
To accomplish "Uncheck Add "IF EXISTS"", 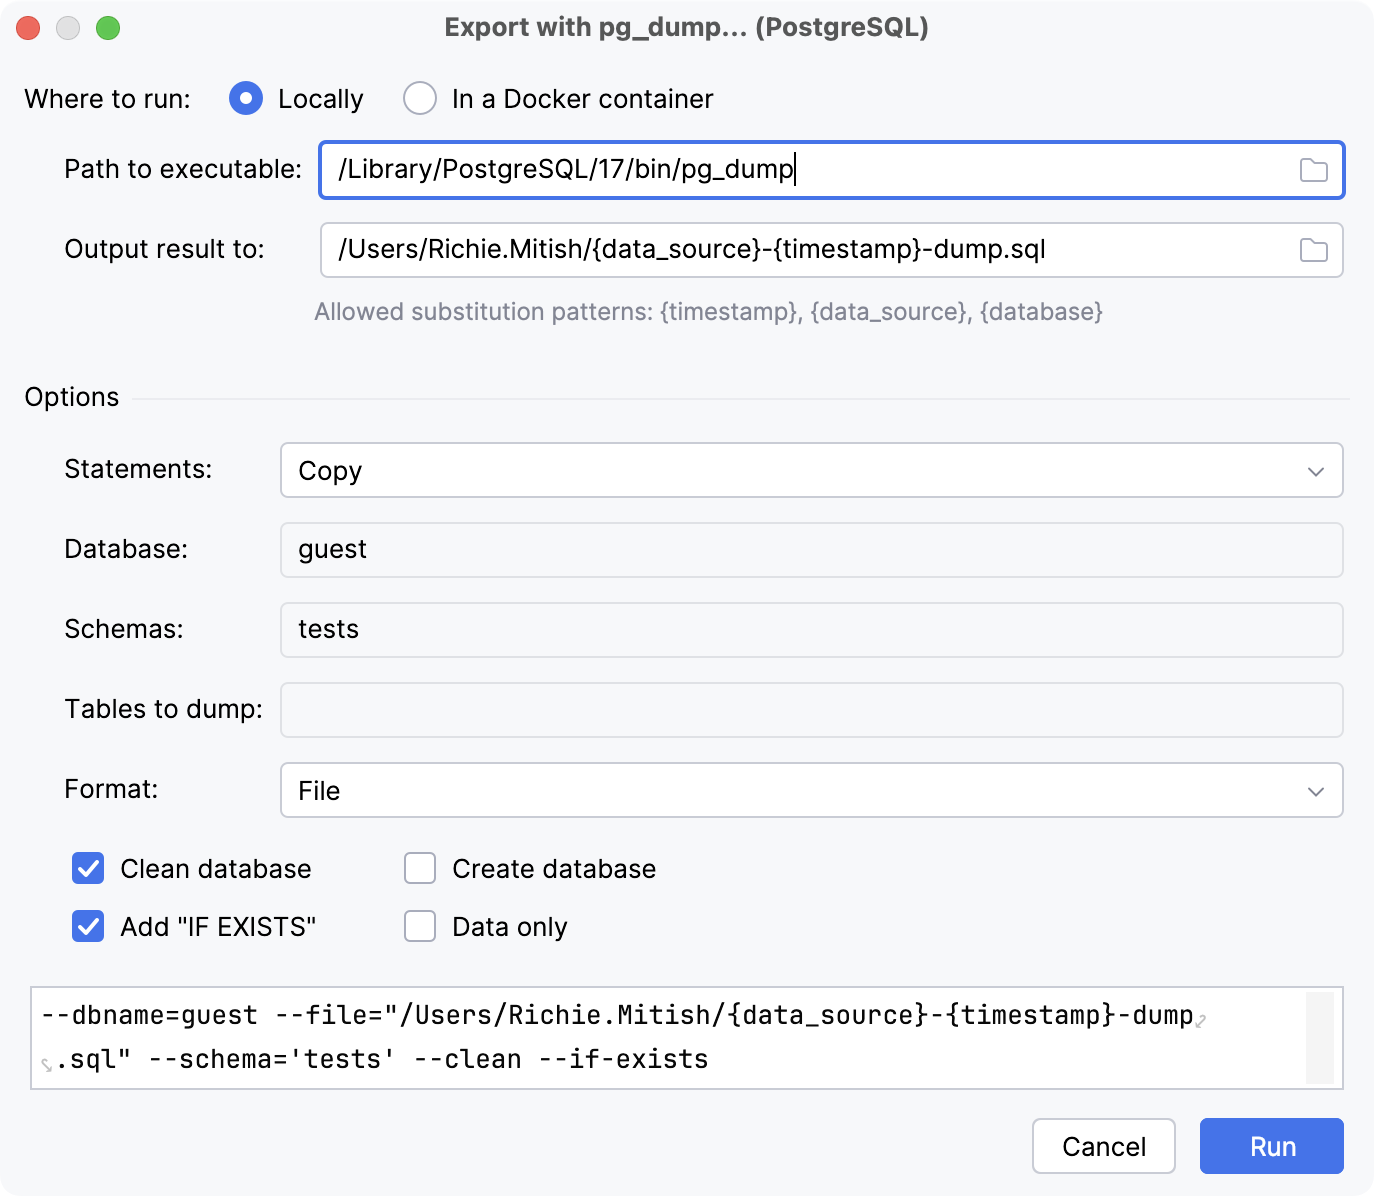I will pyautogui.click(x=87, y=926).
